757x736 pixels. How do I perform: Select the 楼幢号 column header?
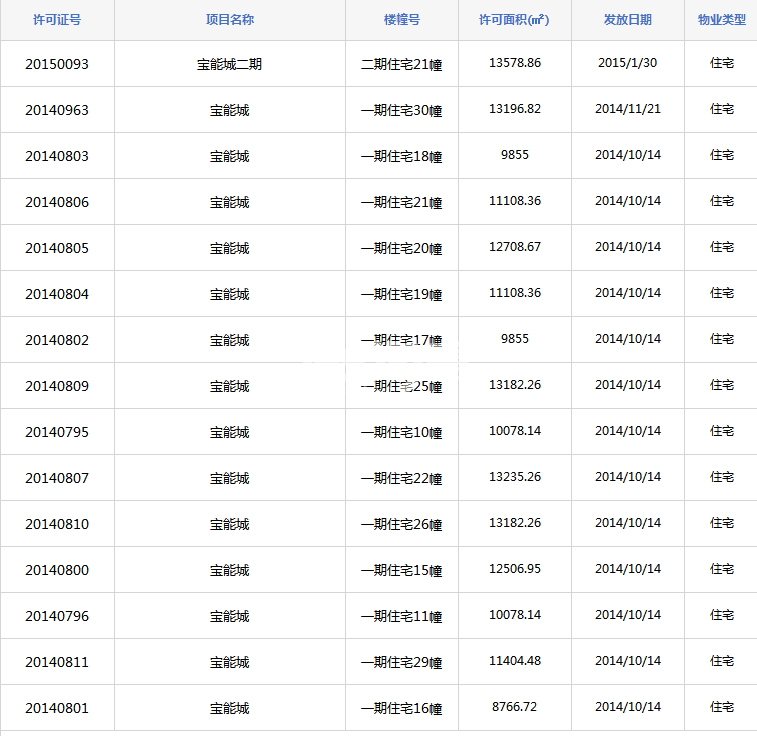coord(401,20)
